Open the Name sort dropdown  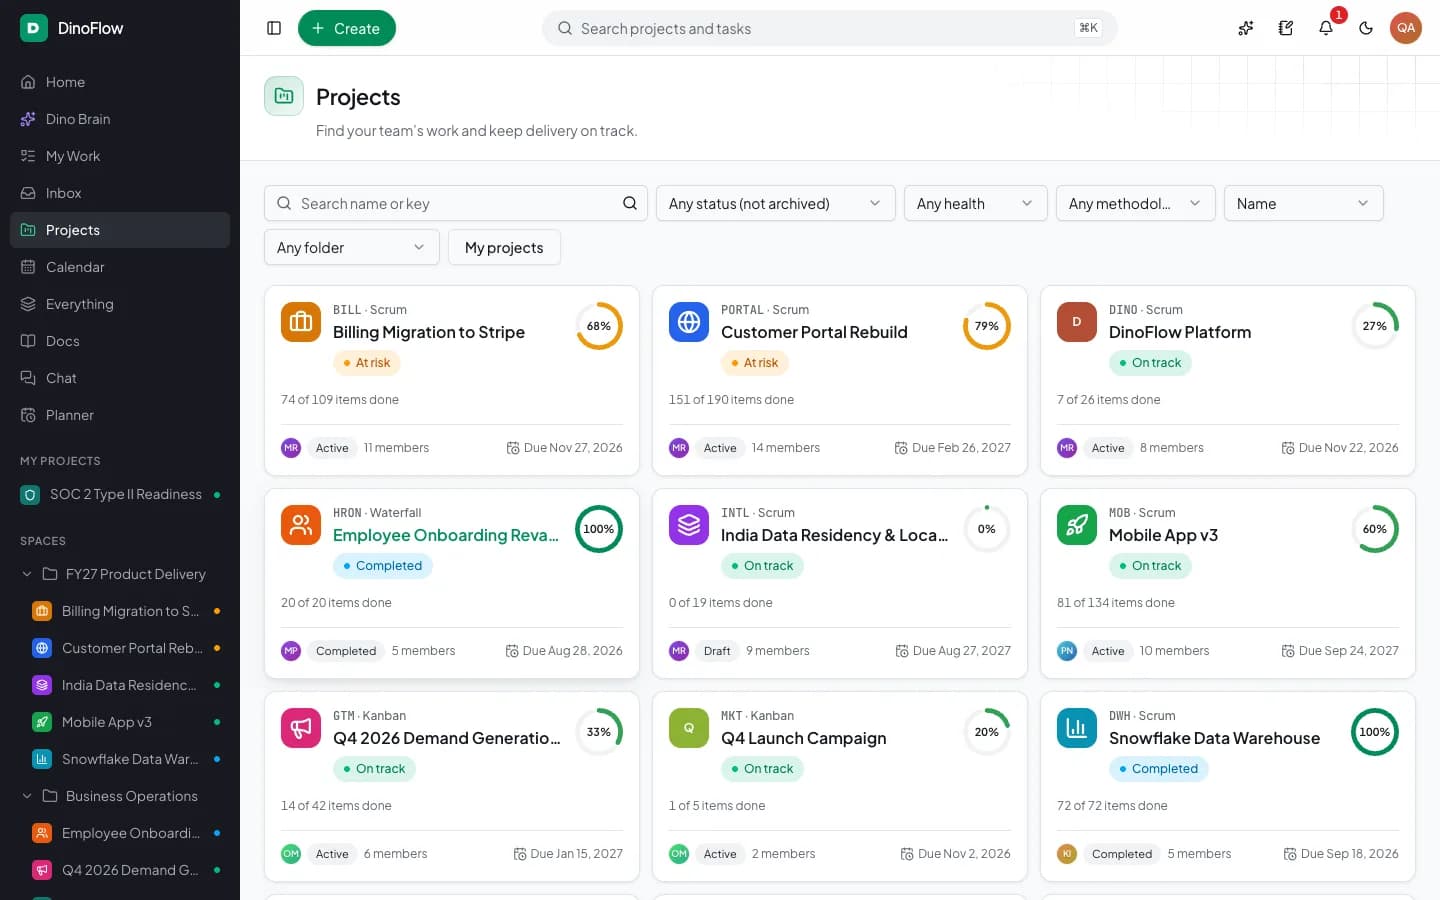(x=1303, y=203)
